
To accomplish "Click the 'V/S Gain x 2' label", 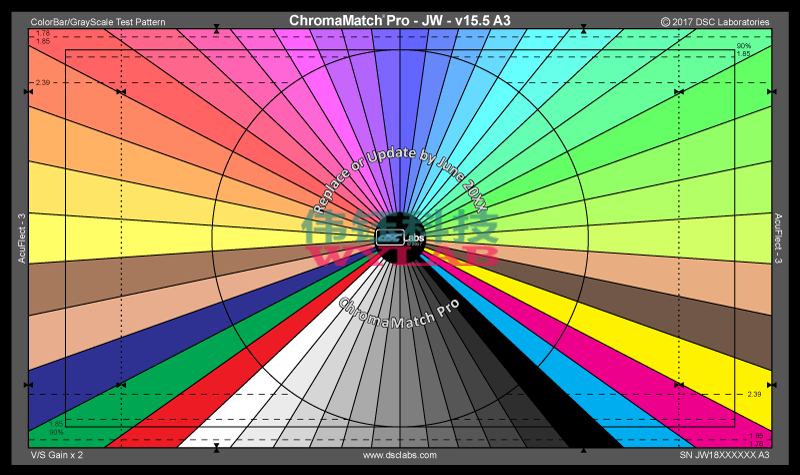I will [57, 455].
